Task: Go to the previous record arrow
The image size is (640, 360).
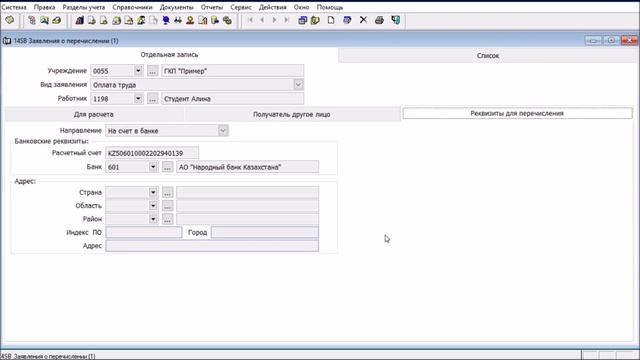Action: point(262,20)
